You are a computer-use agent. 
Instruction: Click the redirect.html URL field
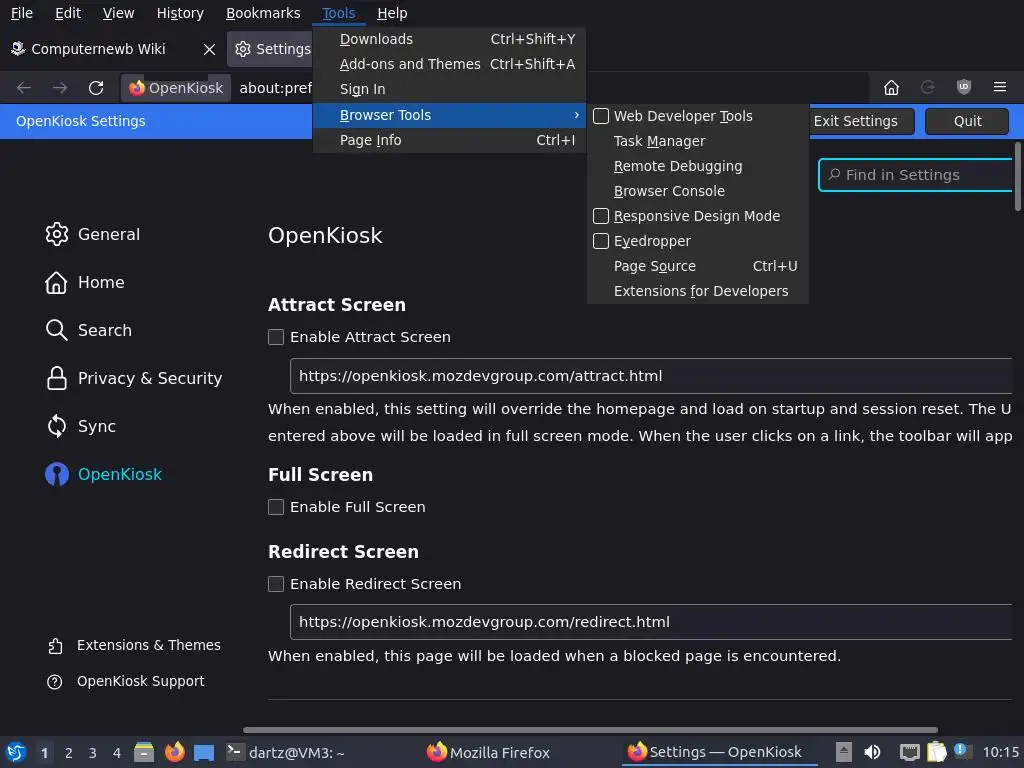(x=651, y=622)
